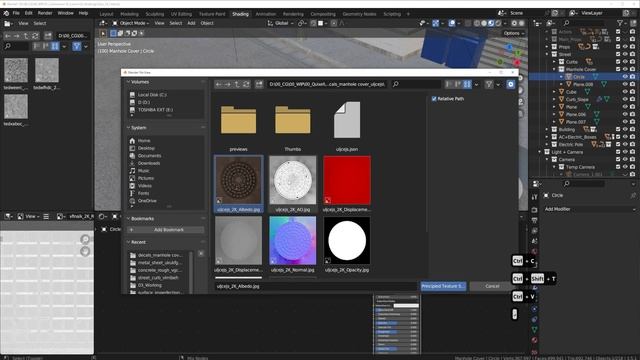Open filter settings dropdown in file dialog
Image resolution: width=640 pixels, height=360 pixels.
click(498, 84)
